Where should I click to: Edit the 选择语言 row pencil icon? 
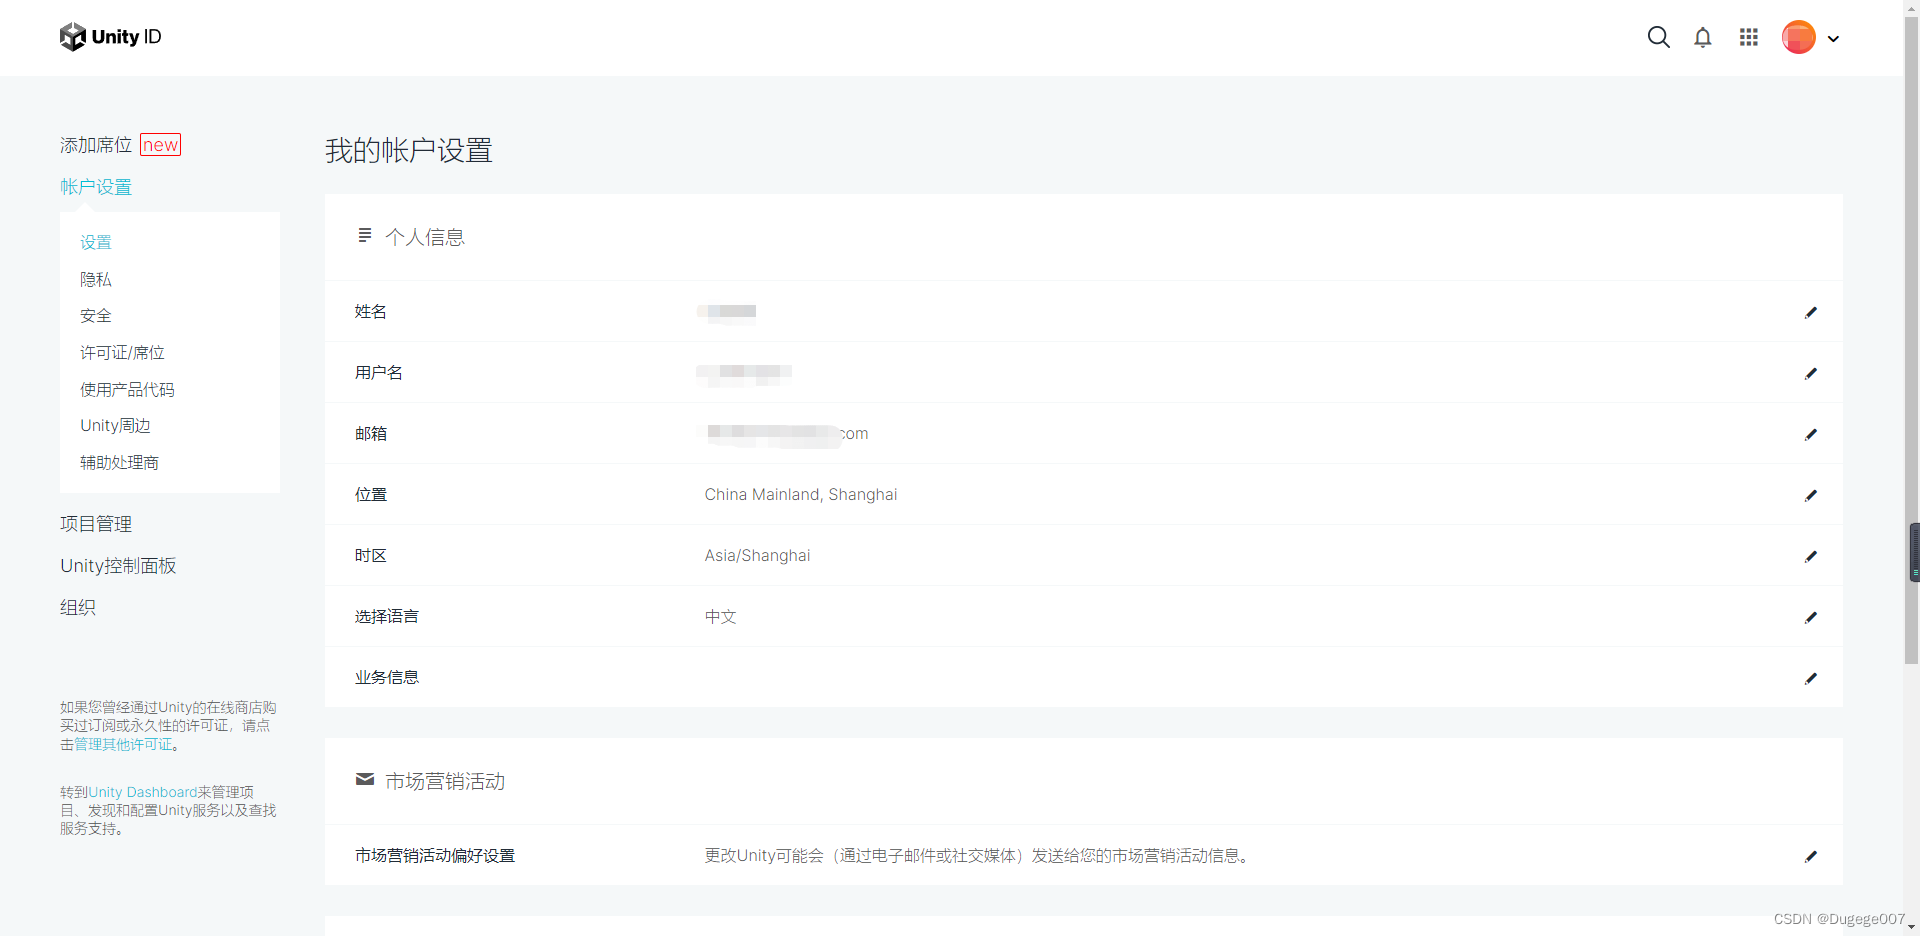pos(1810,617)
